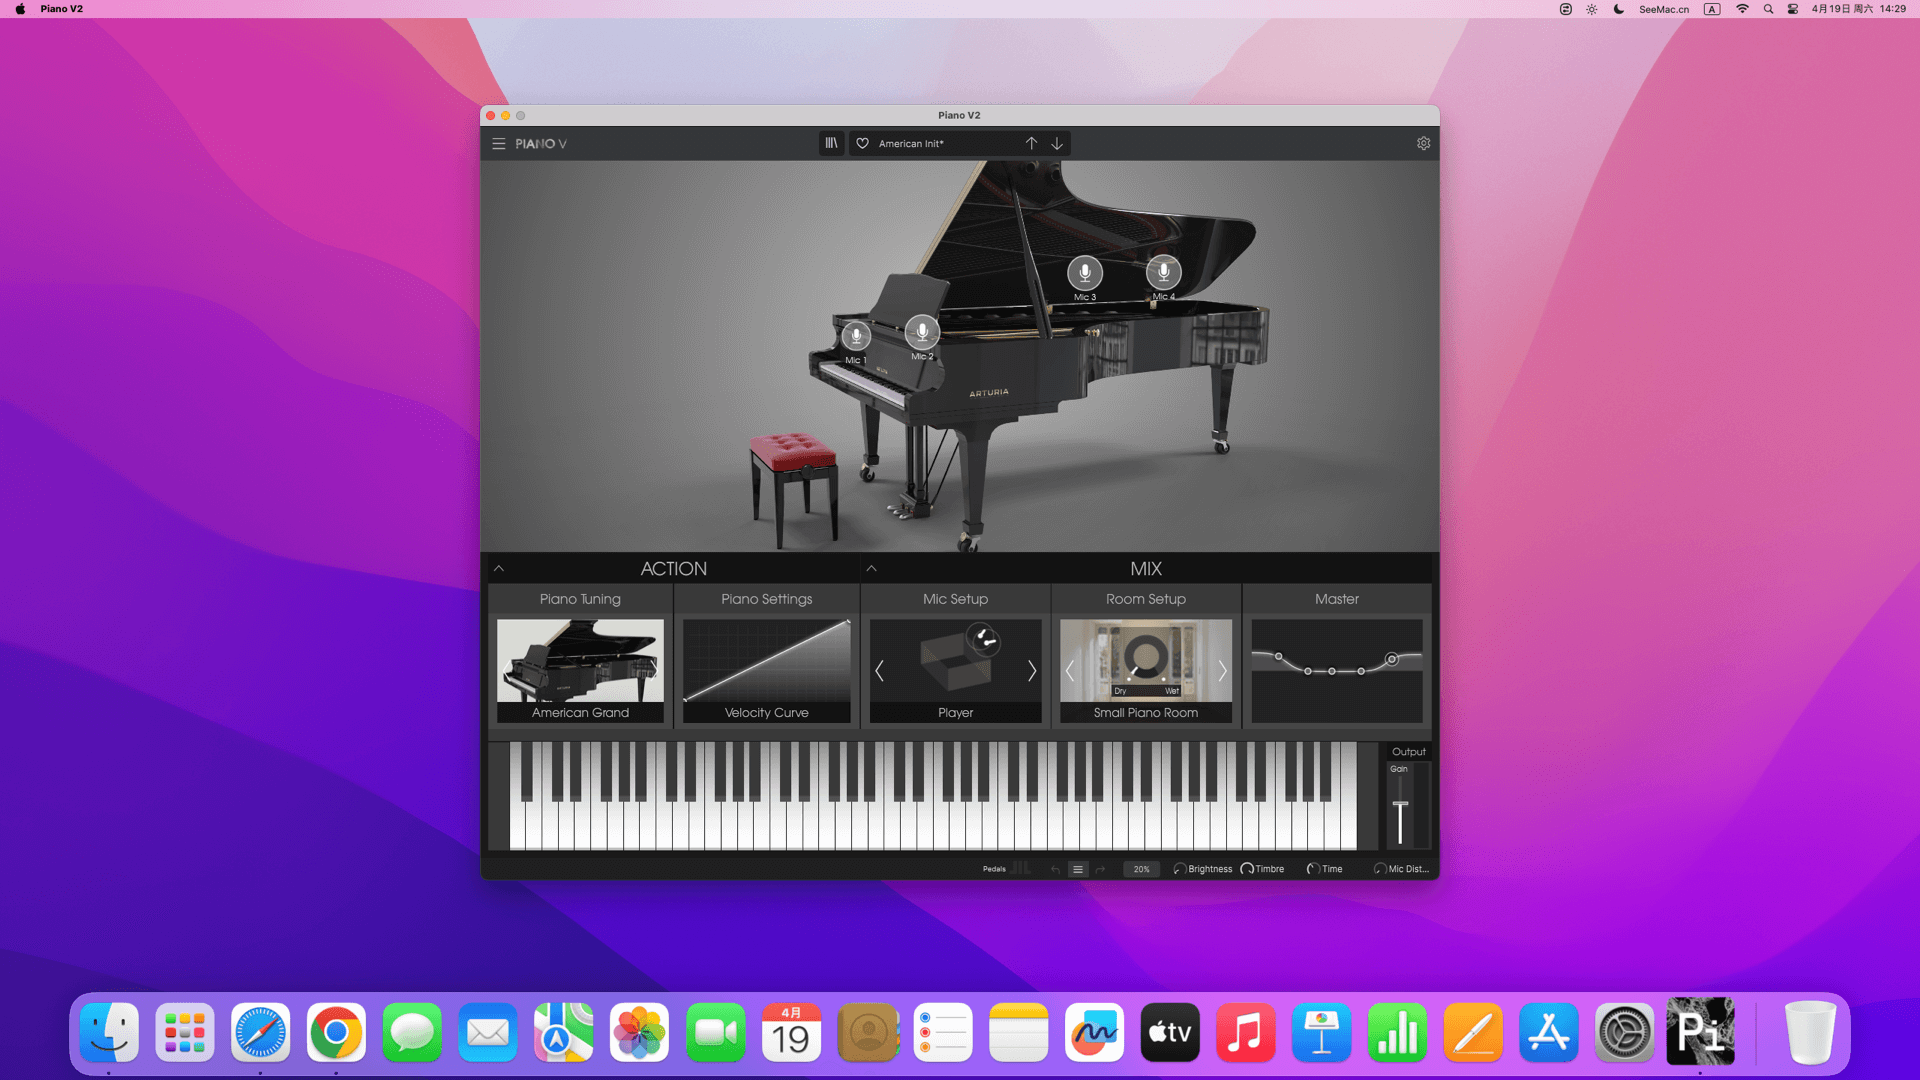Click the Master EQ curve high band node
The image size is (1920, 1080).
(1391, 659)
